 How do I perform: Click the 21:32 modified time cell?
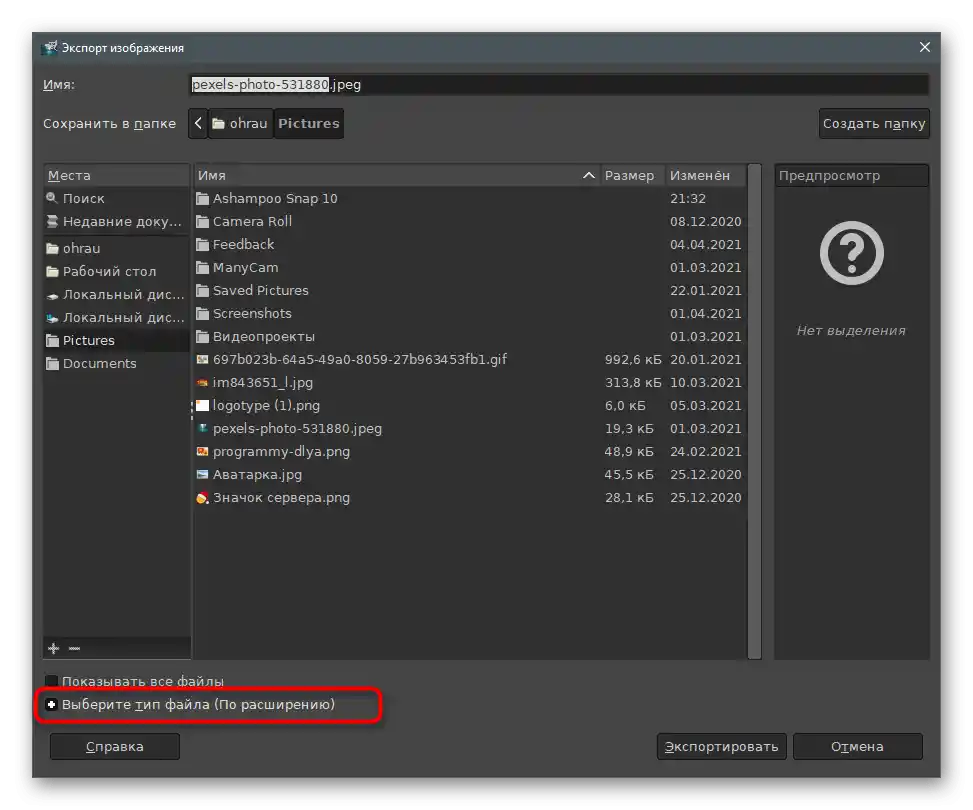pyautogui.click(x=688, y=199)
